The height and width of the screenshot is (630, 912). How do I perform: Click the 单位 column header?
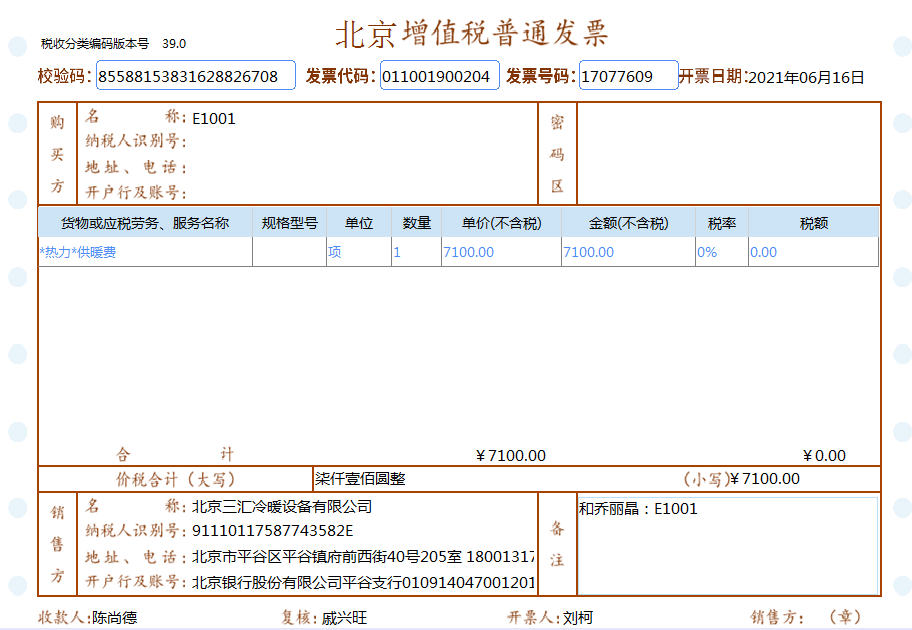[359, 223]
